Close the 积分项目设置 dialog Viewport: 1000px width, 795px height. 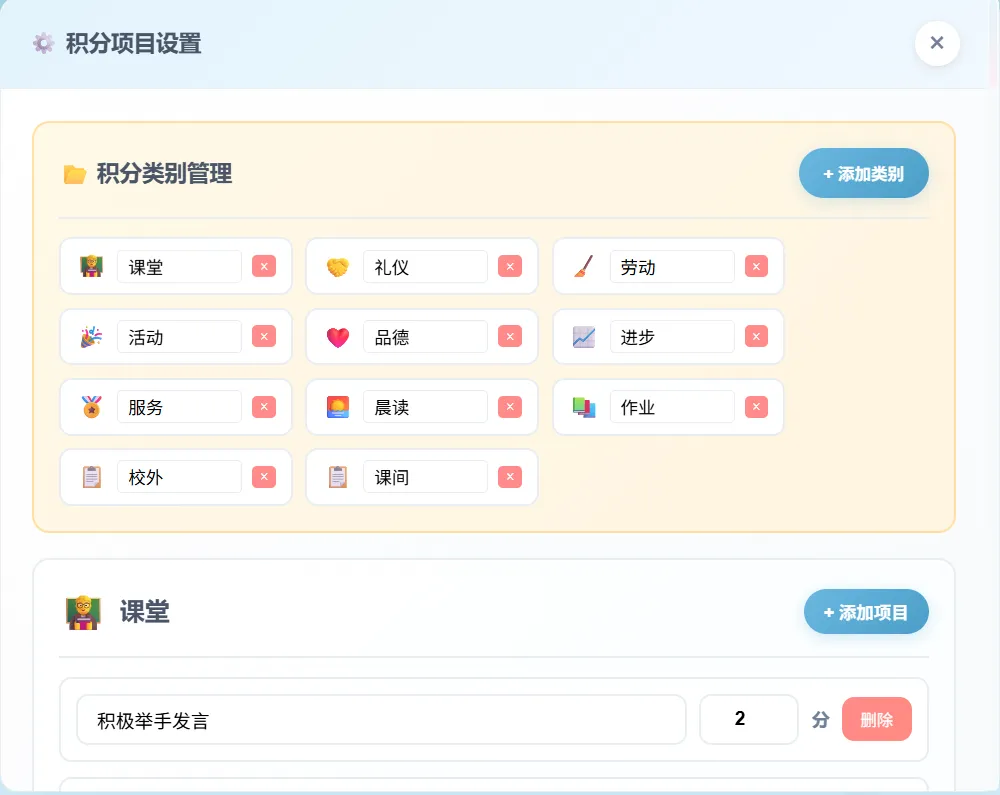[x=937, y=43]
